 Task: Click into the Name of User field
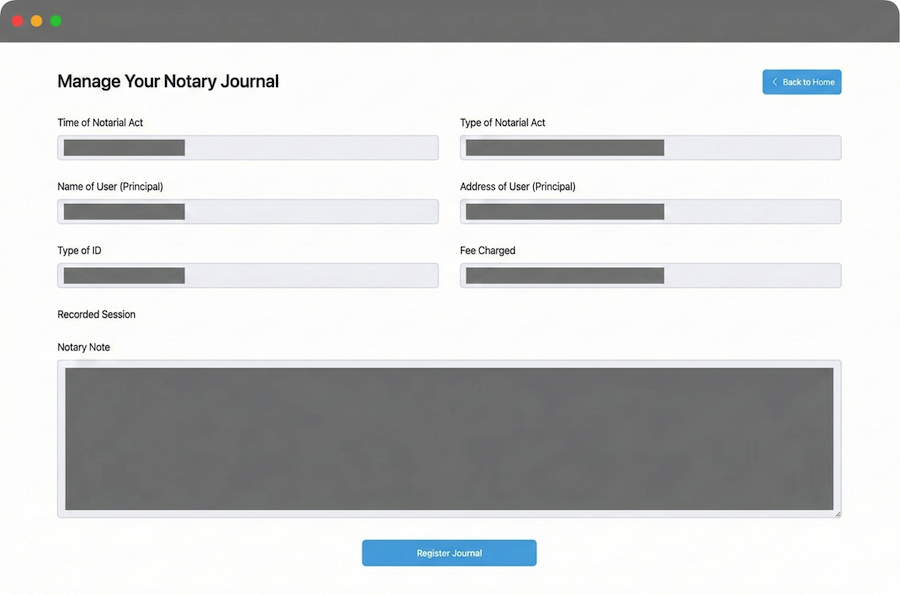coord(247,212)
